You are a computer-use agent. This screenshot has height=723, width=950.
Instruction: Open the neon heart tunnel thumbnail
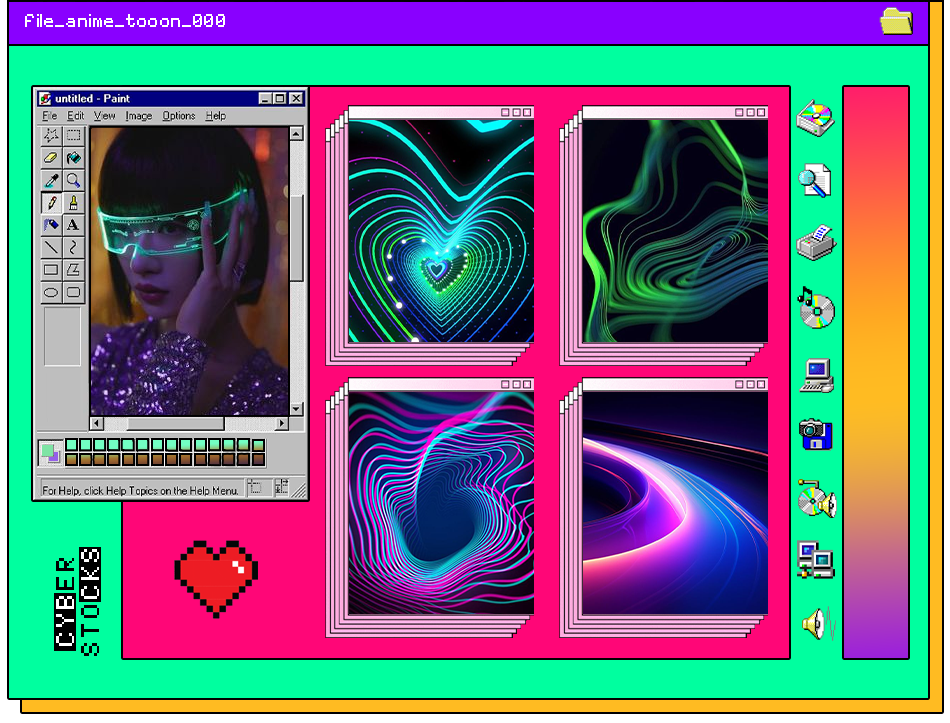click(441, 230)
